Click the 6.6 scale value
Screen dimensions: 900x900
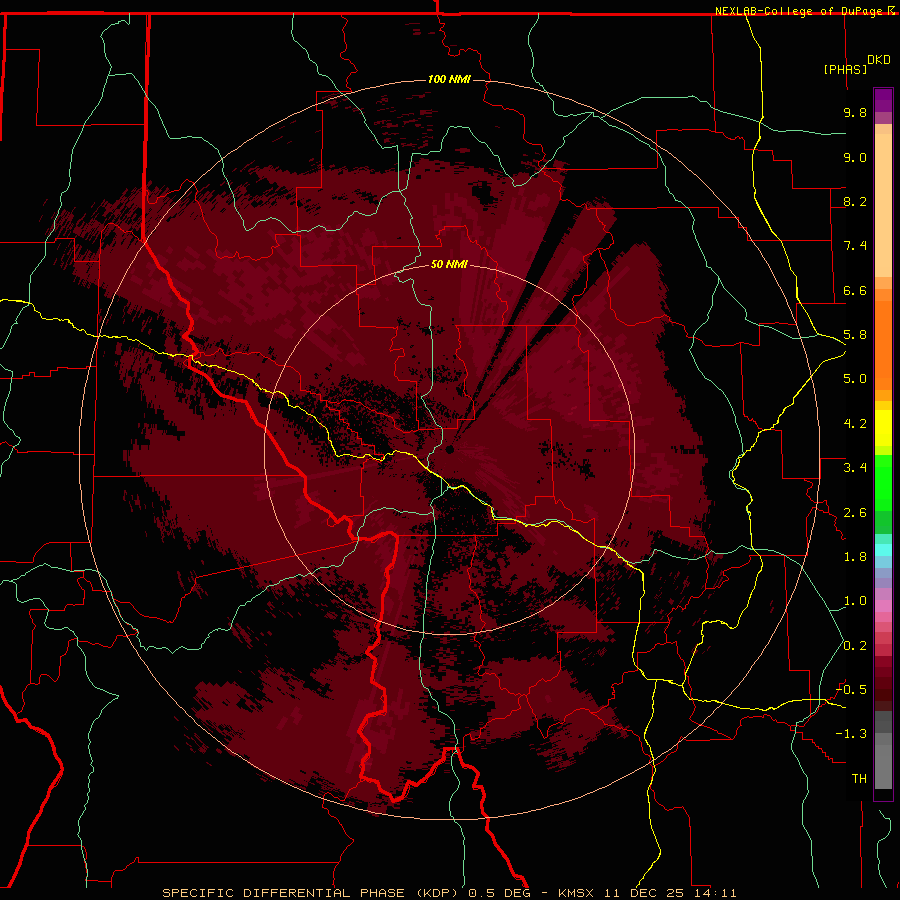(x=855, y=290)
